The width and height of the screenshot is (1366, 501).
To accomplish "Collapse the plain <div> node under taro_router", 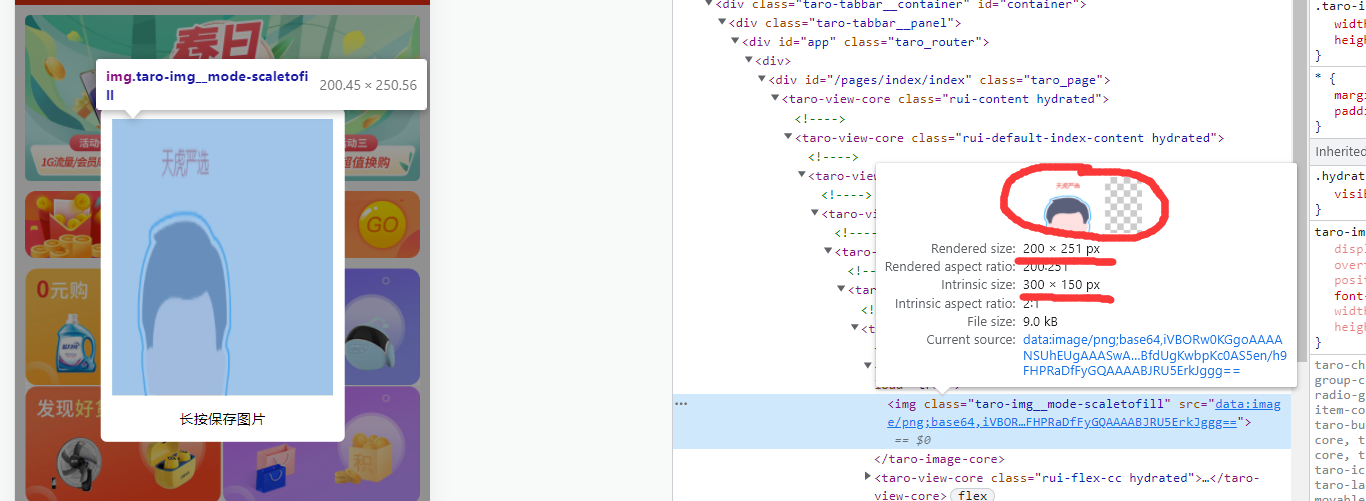I will [748, 61].
